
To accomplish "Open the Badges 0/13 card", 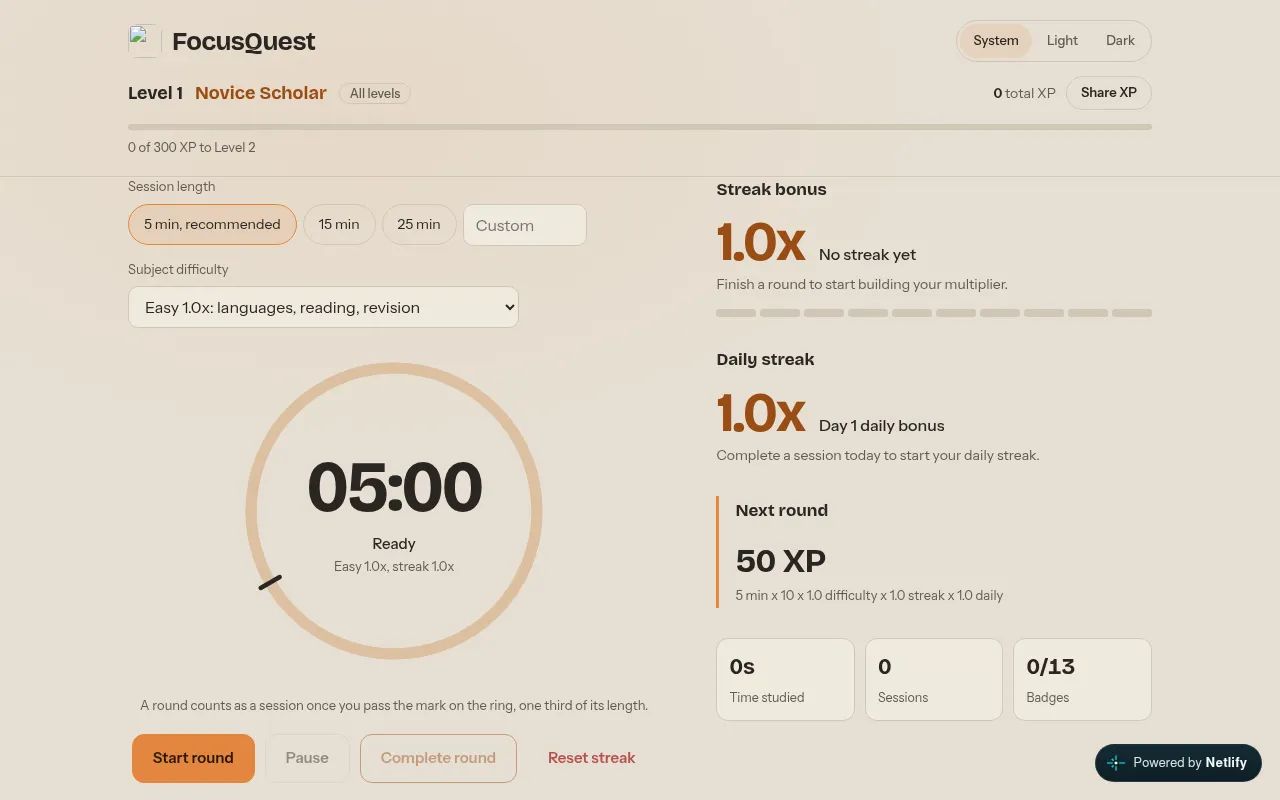I will 1082,680.
